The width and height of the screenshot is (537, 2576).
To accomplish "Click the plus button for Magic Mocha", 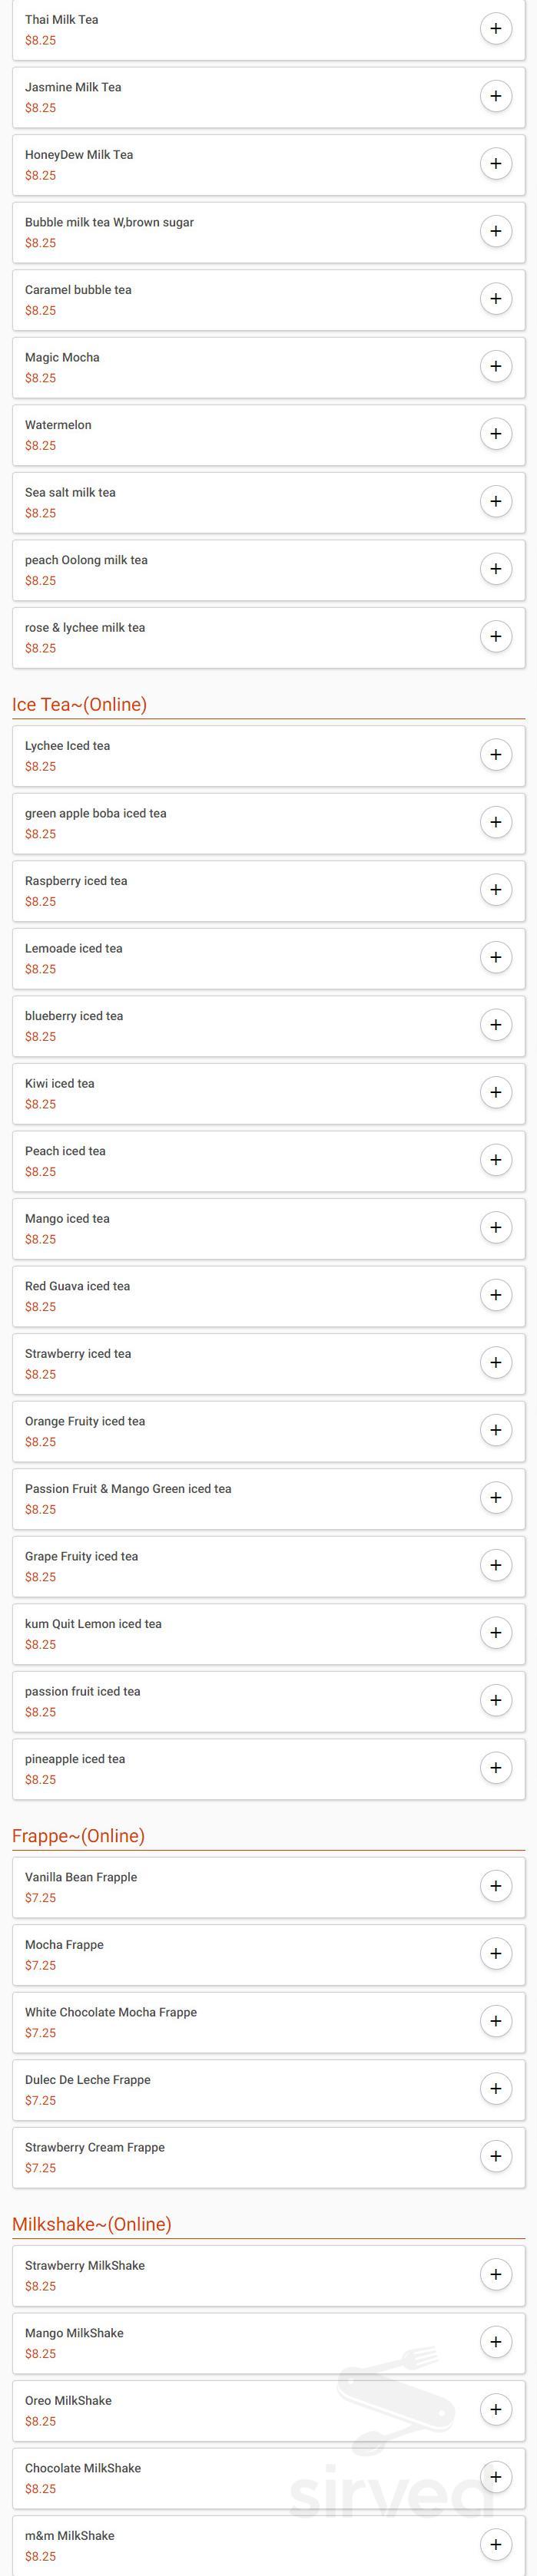I will click(x=496, y=366).
